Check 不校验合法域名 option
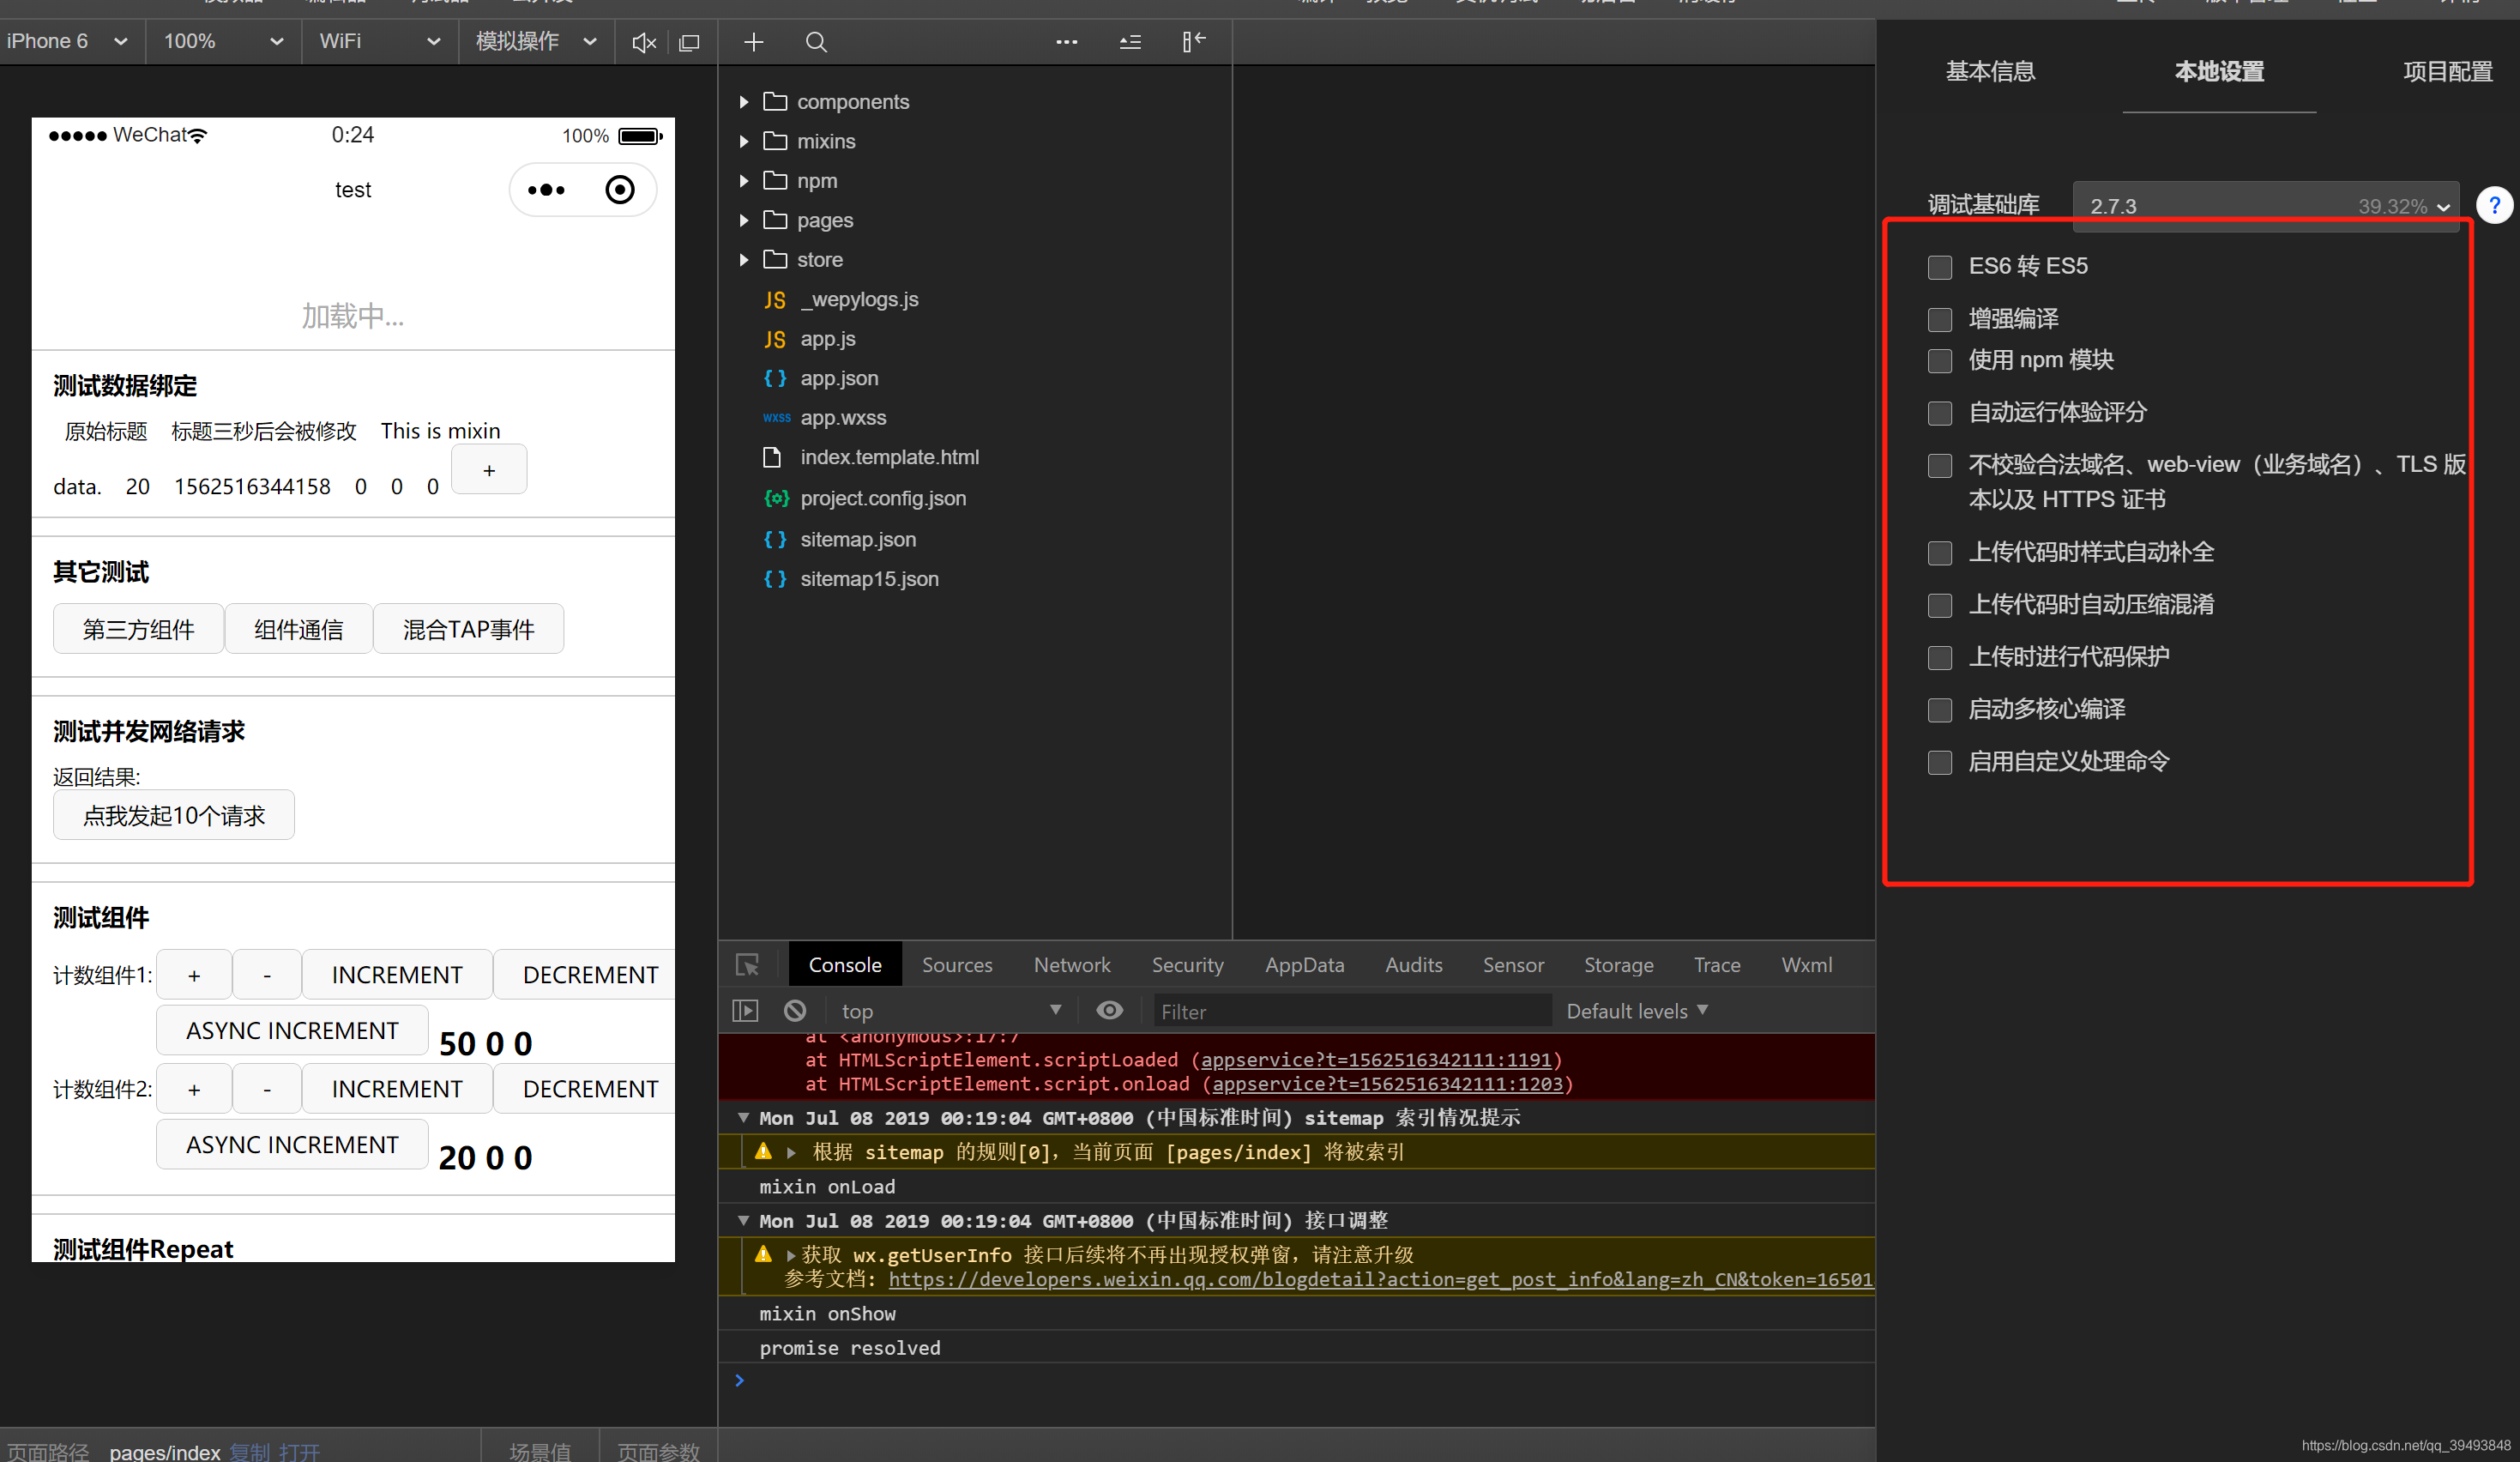 (x=1940, y=465)
